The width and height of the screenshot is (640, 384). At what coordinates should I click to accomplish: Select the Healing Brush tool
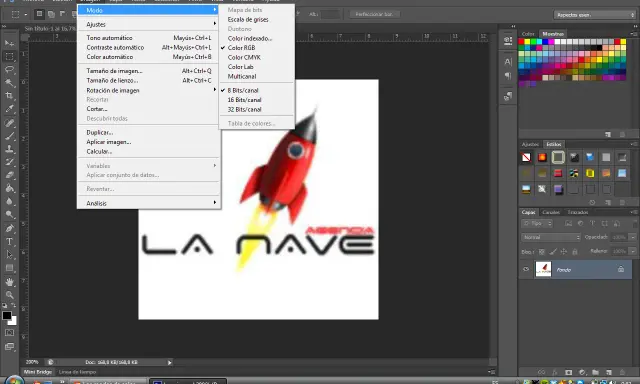[9, 123]
